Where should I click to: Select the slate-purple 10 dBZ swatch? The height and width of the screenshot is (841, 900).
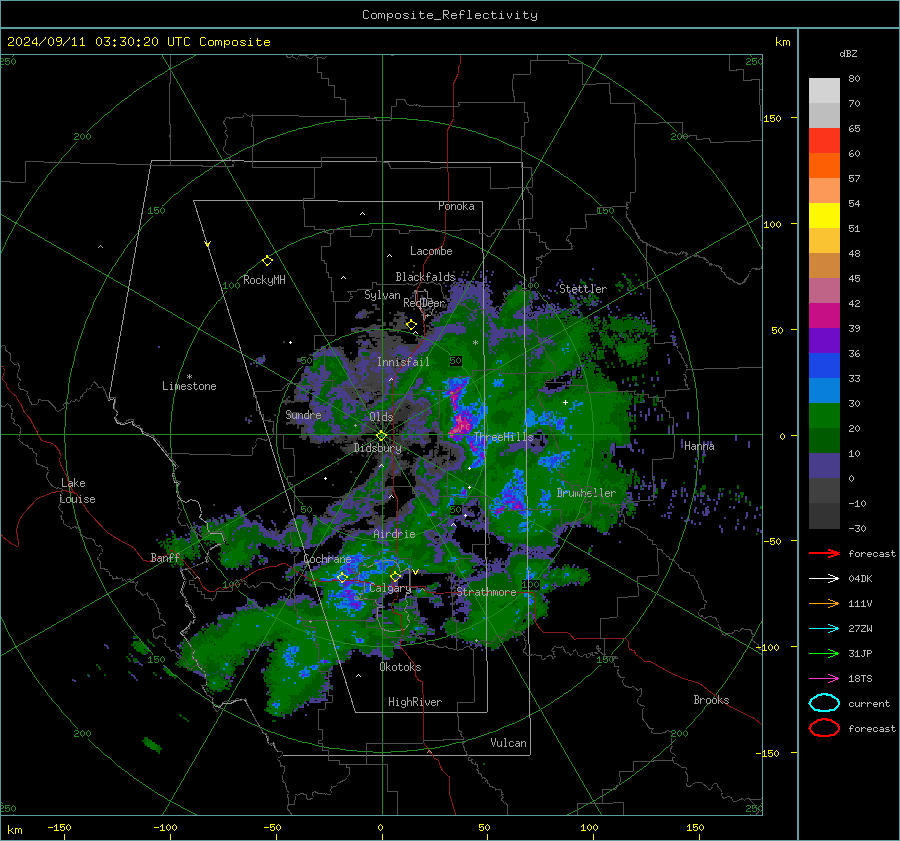[x=824, y=465]
